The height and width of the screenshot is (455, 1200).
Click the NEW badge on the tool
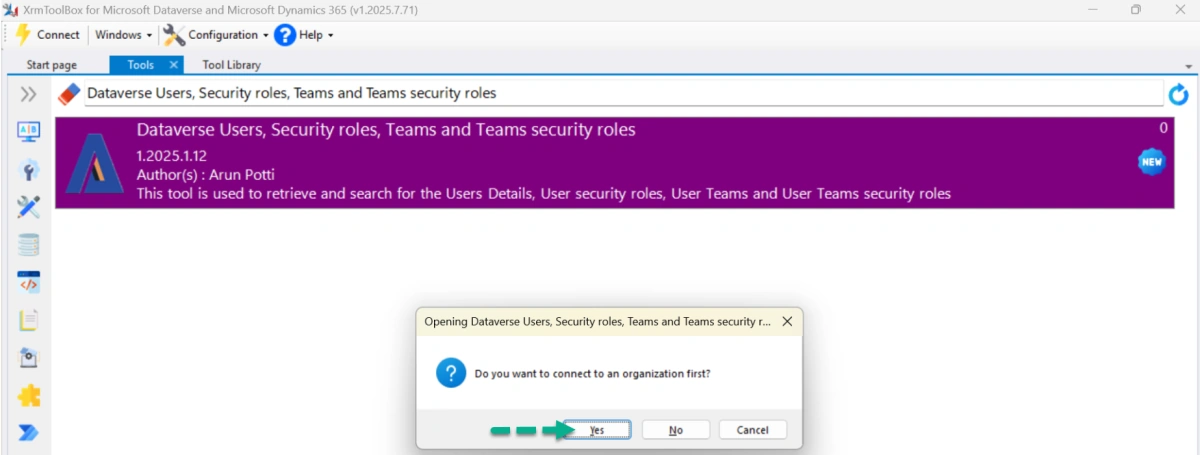click(x=1152, y=162)
